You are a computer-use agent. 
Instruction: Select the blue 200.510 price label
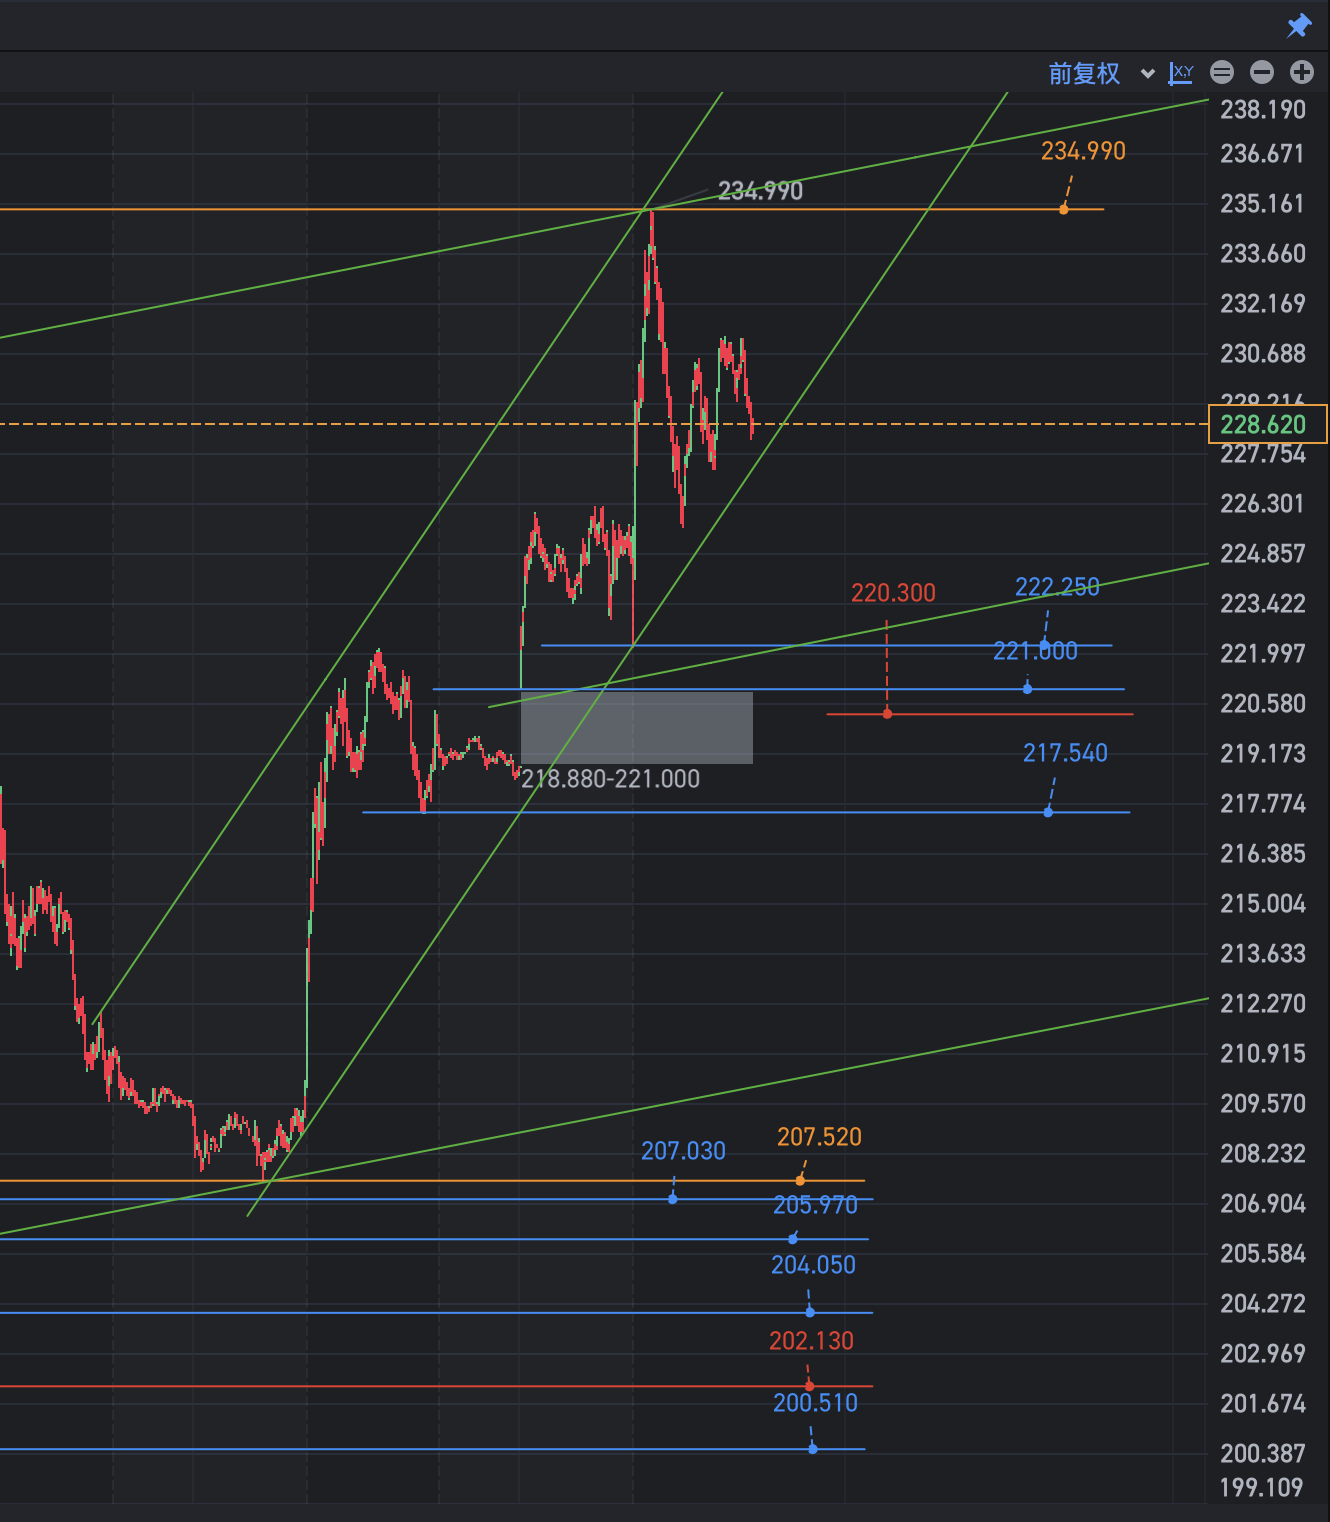point(815,1403)
